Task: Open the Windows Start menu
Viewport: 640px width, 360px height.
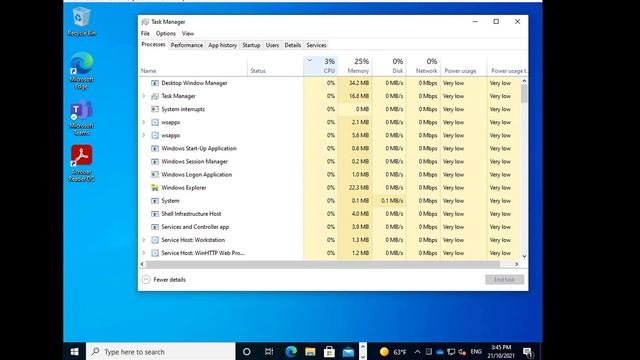Action: 74,351
